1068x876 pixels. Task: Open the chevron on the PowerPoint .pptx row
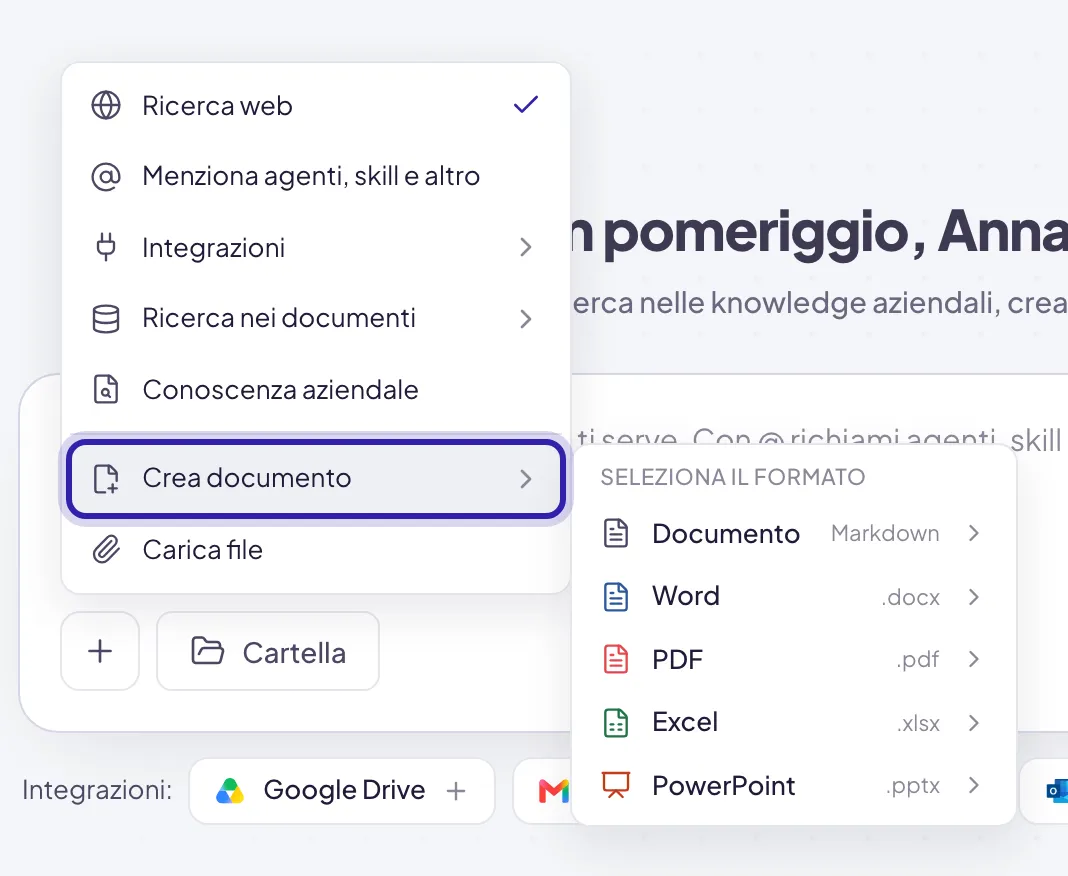coord(974,785)
